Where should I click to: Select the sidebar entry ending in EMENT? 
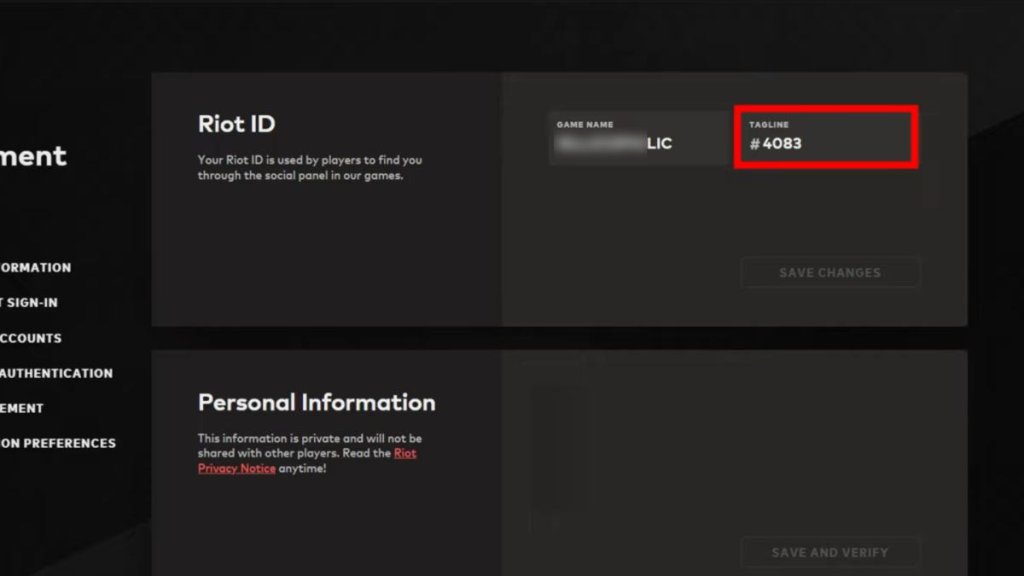click(22, 408)
